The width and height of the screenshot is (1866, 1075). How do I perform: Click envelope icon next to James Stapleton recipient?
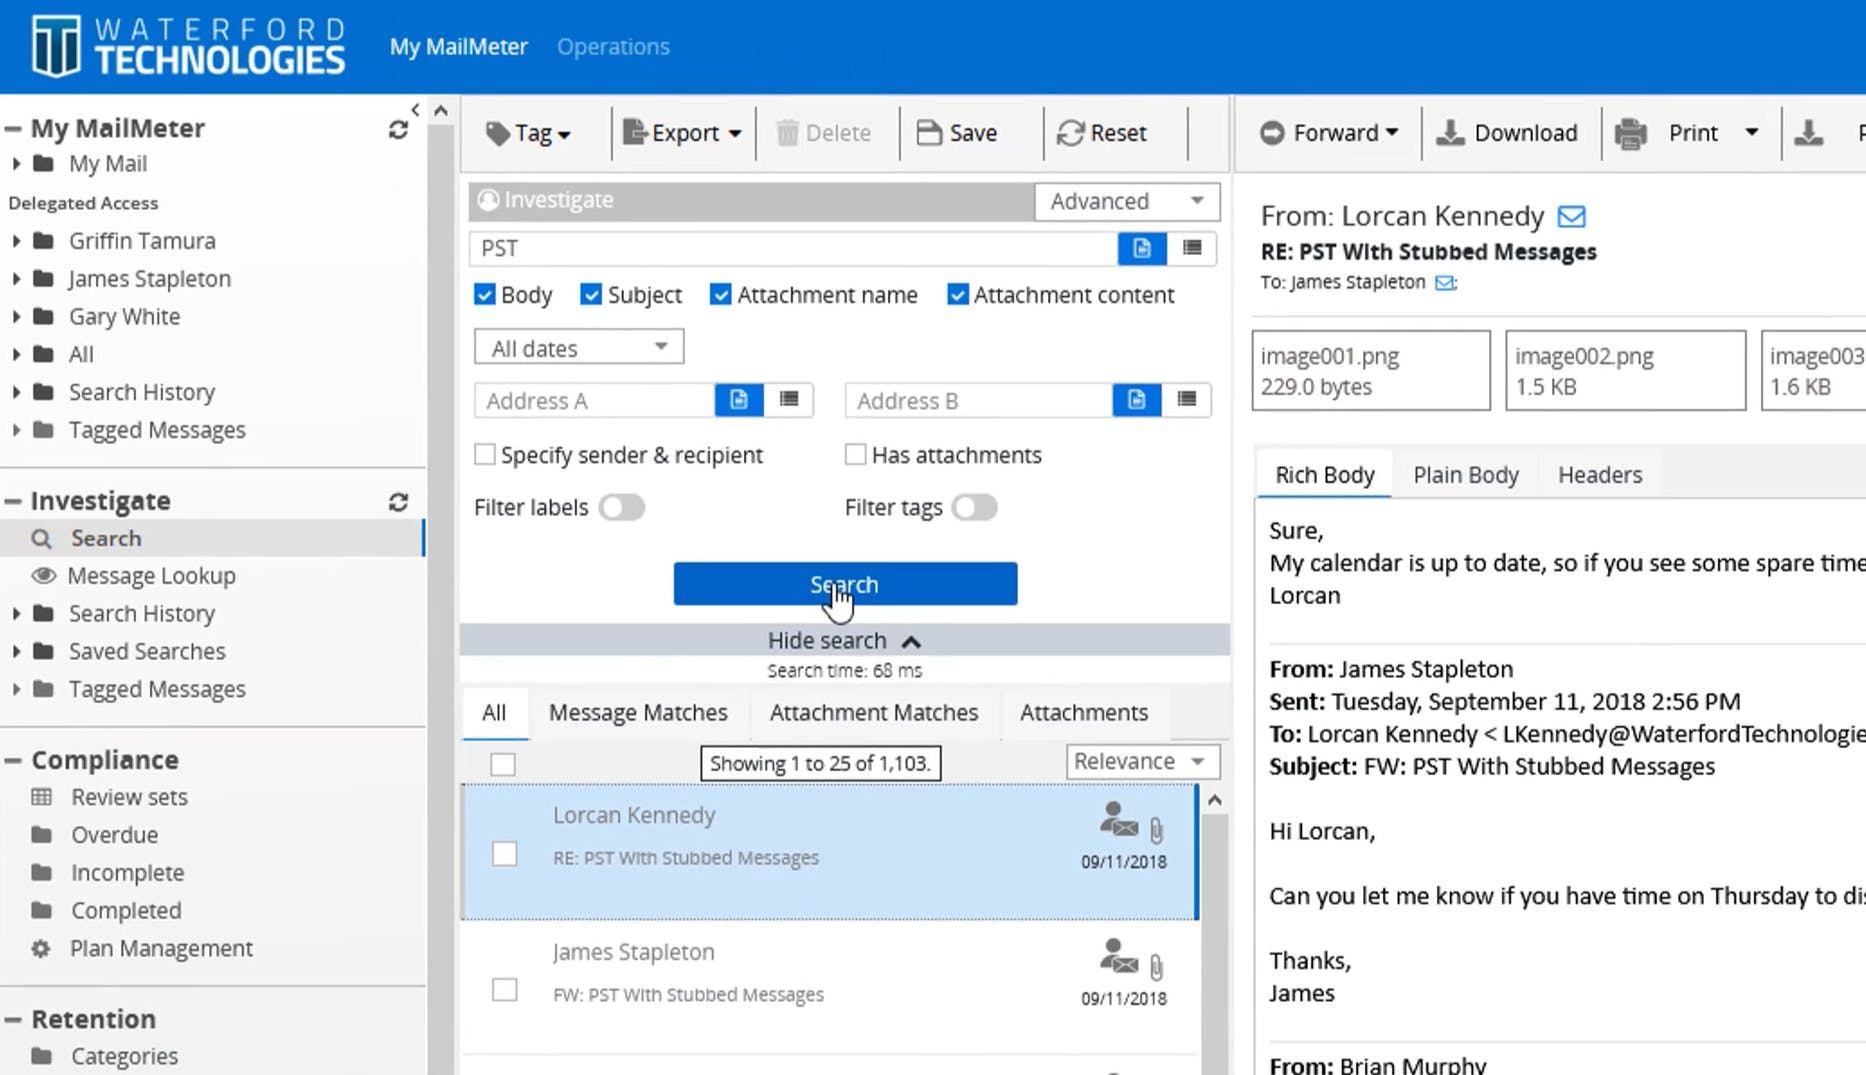(x=1445, y=283)
